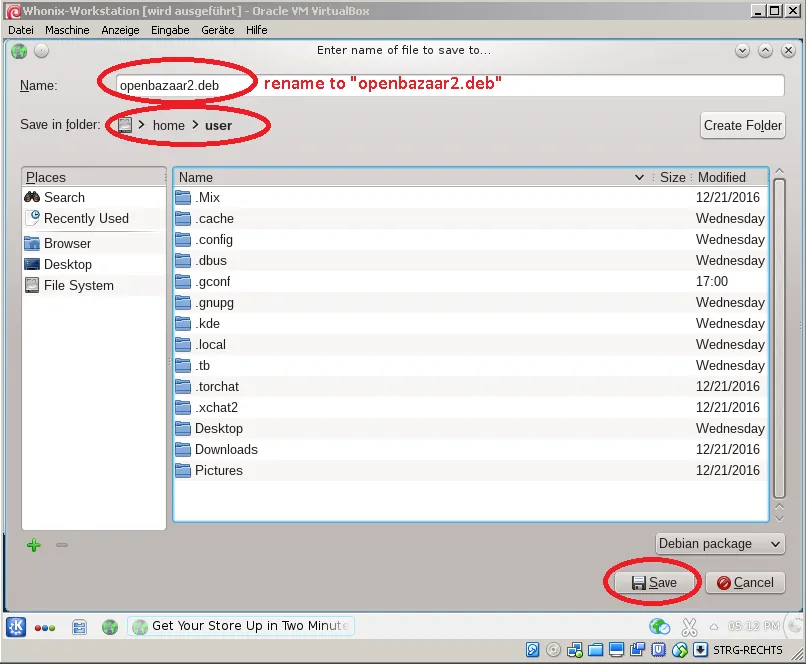Select the .gconf folder
This screenshot has width=806, height=664.
pos(471,282)
